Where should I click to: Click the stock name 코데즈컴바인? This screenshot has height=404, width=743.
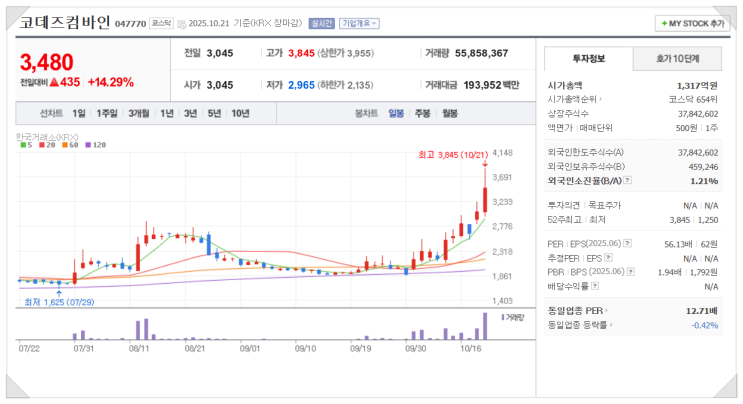coord(64,22)
